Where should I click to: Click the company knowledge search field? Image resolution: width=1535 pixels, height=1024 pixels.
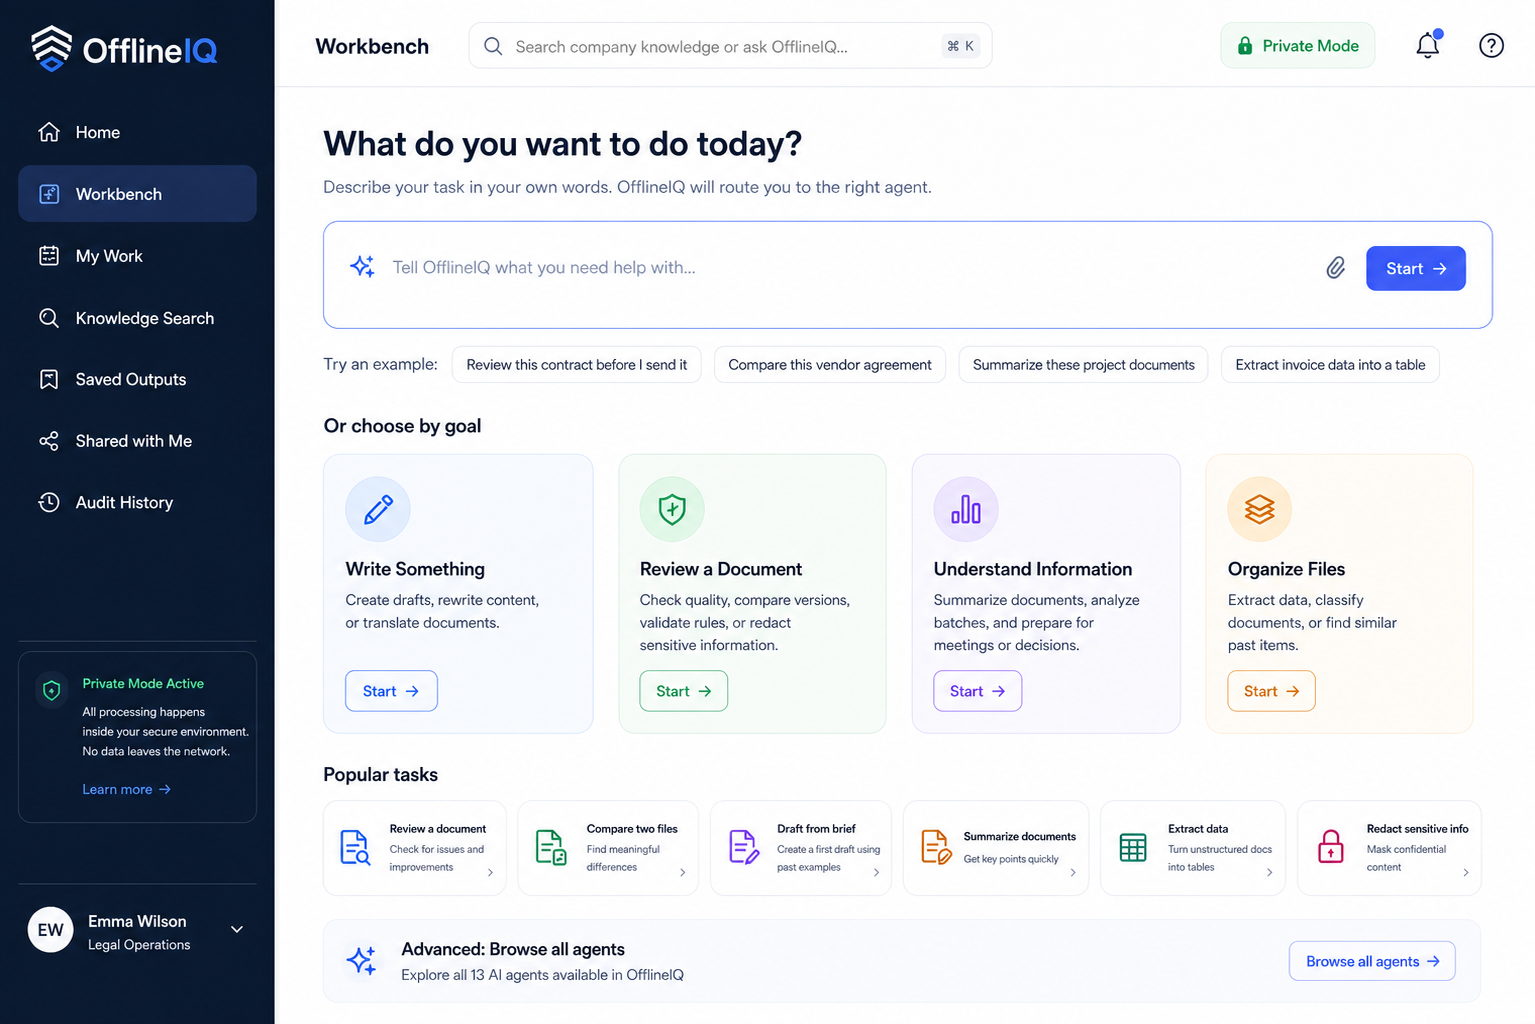click(x=730, y=46)
